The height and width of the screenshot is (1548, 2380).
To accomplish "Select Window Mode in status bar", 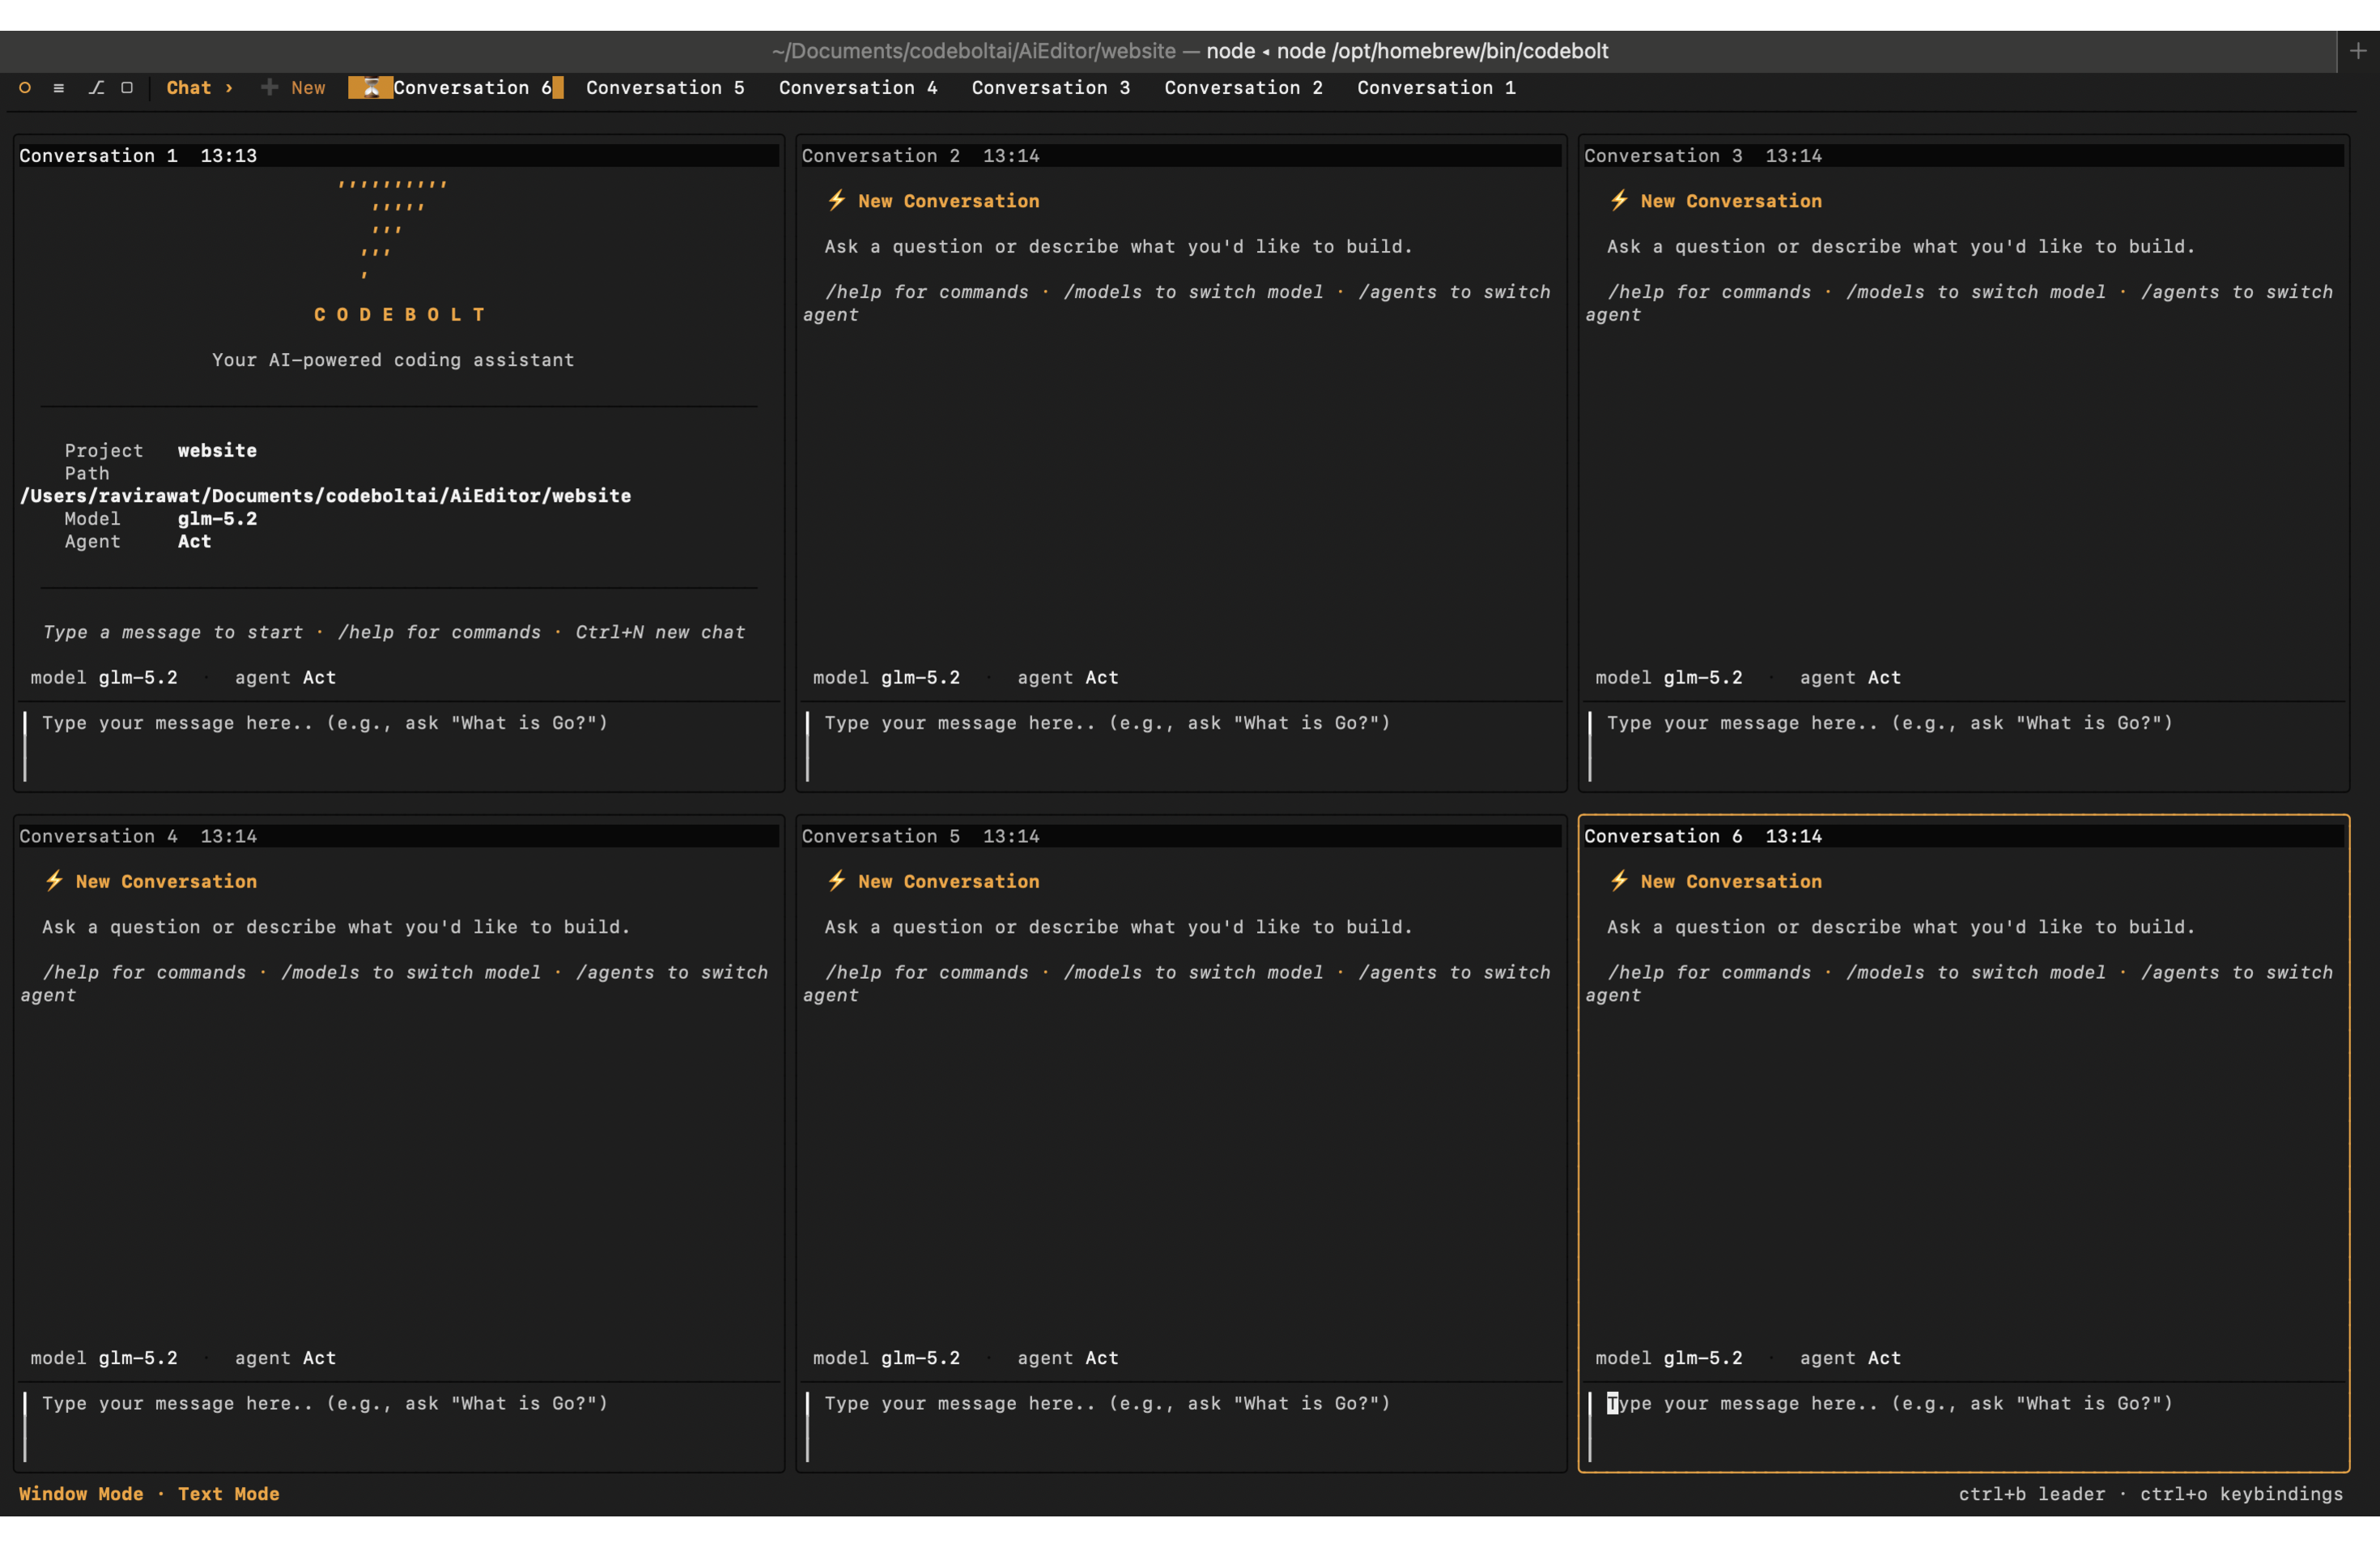I will pyautogui.click(x=81, y=1494).
